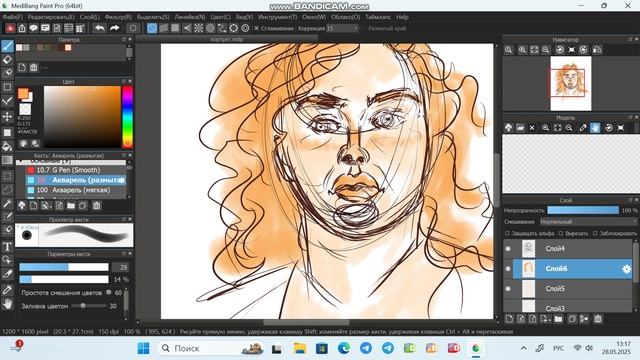The height and width of the screenshot is (360, 640).
Task: Open the Help menu
Action: [x=402, y=17]
